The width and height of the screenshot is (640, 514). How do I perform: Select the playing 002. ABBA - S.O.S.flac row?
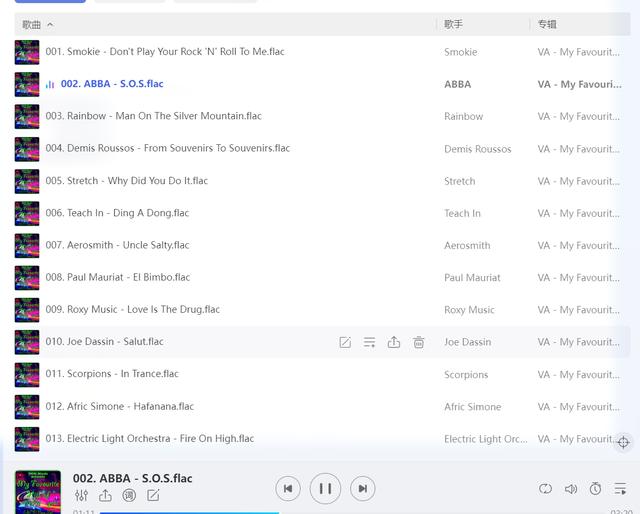click(x=322, y=84)
